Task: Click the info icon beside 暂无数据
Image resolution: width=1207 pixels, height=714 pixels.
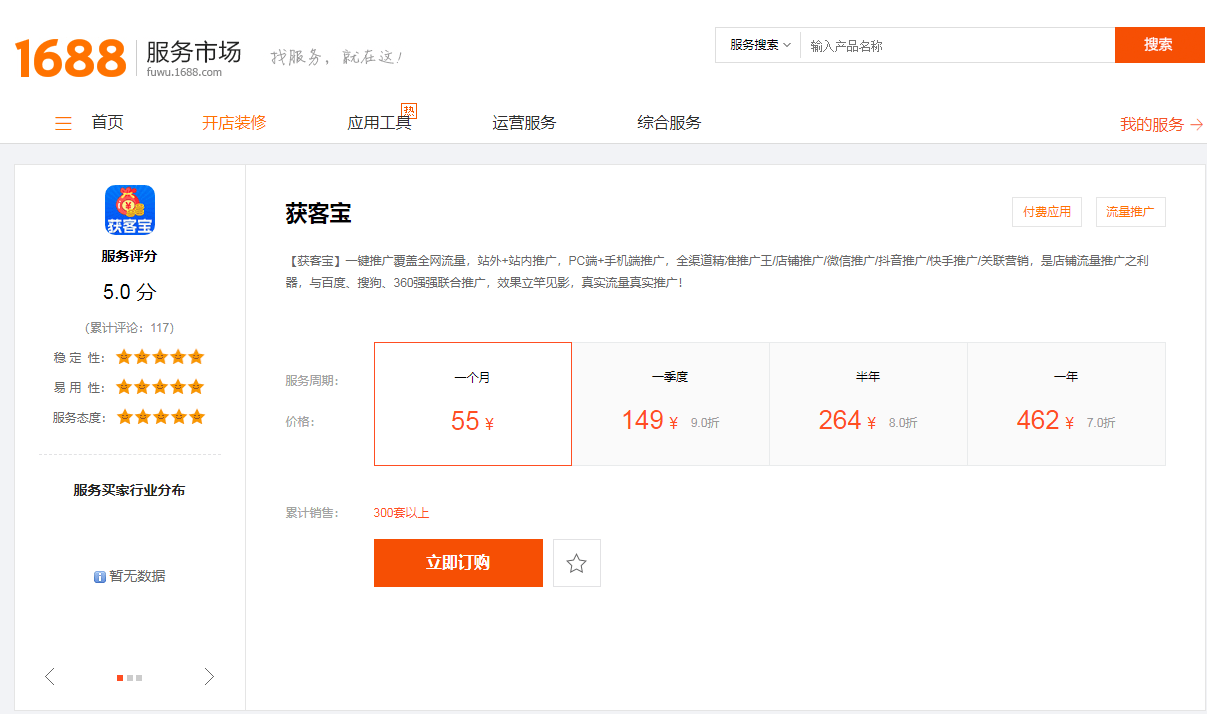Action: 100,577
